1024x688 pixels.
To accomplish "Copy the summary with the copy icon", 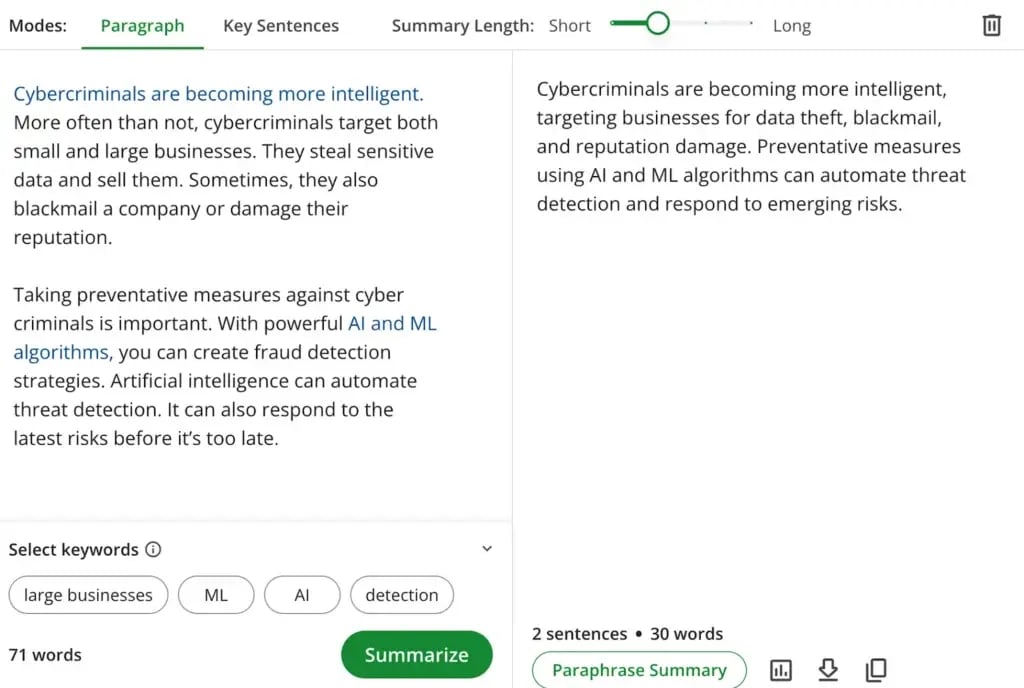I will [875, 670].
